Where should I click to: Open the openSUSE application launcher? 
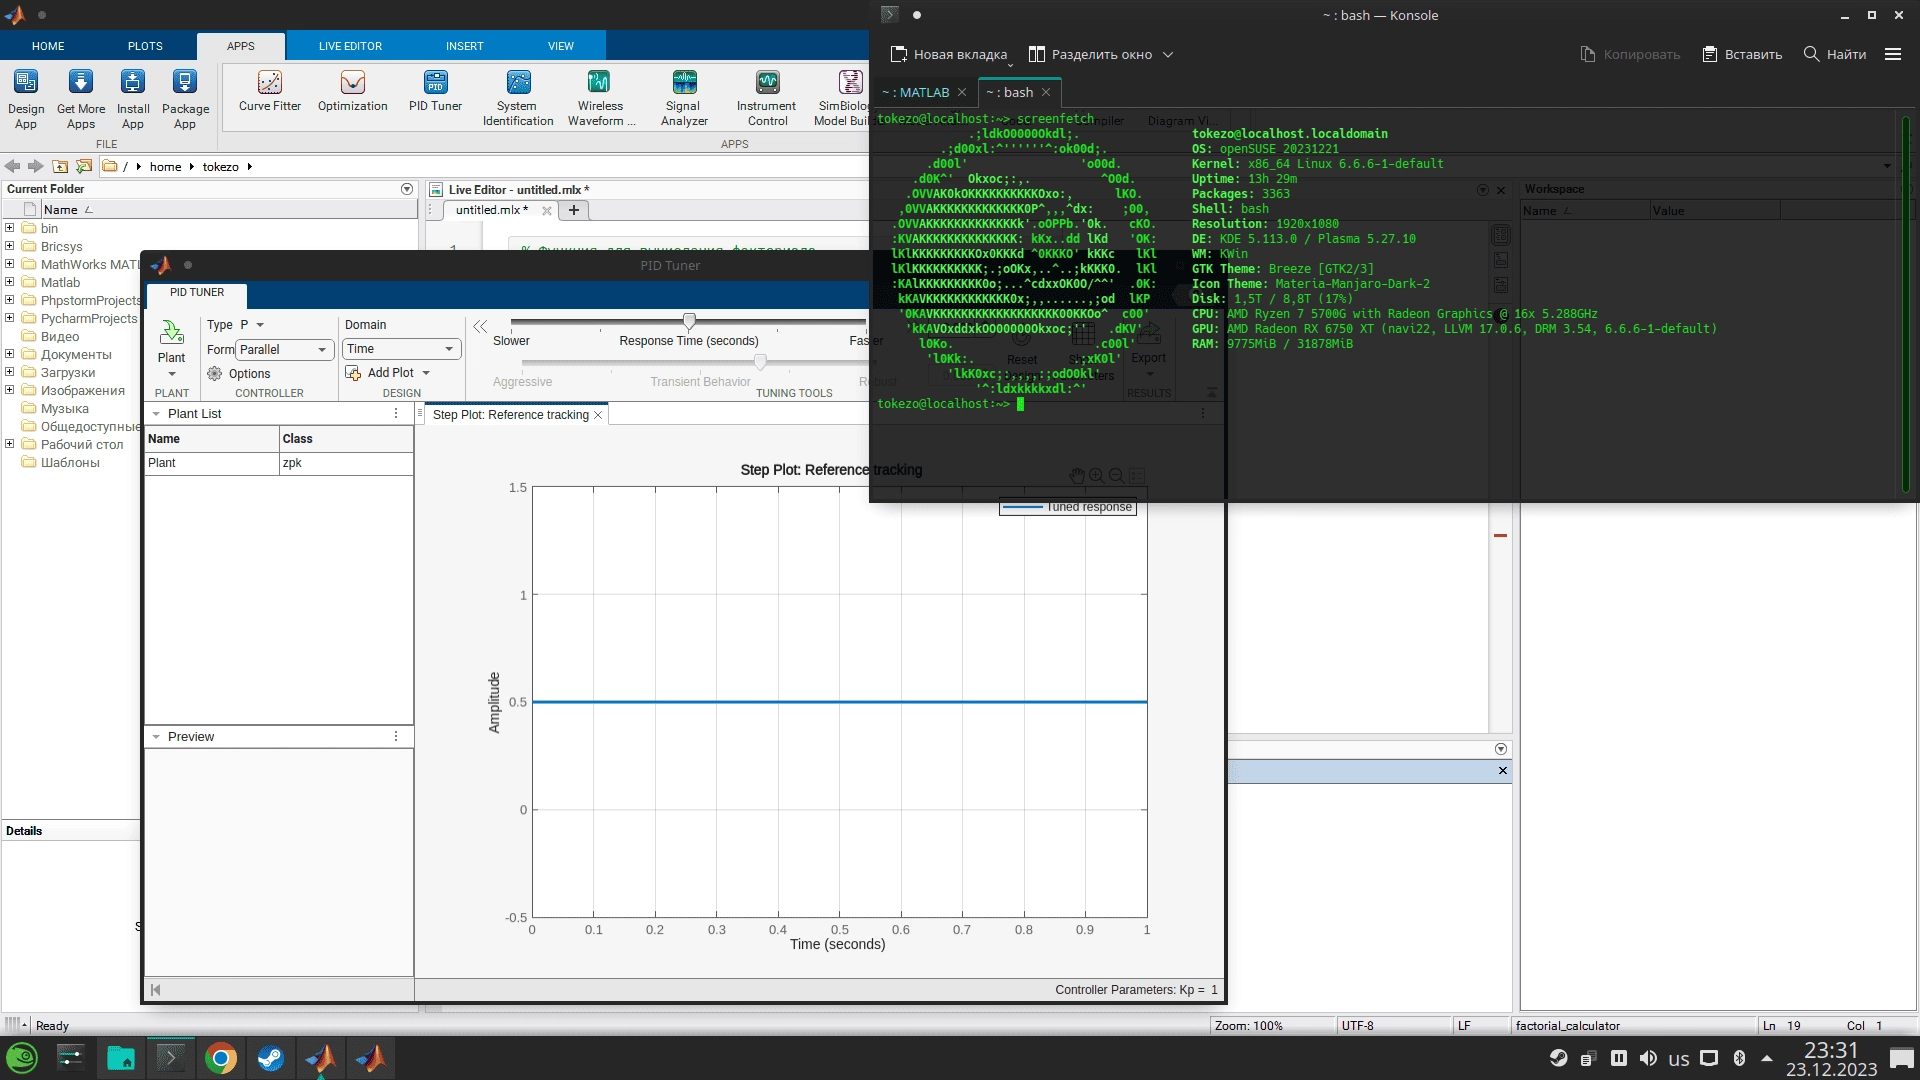tap(22, 1058)
